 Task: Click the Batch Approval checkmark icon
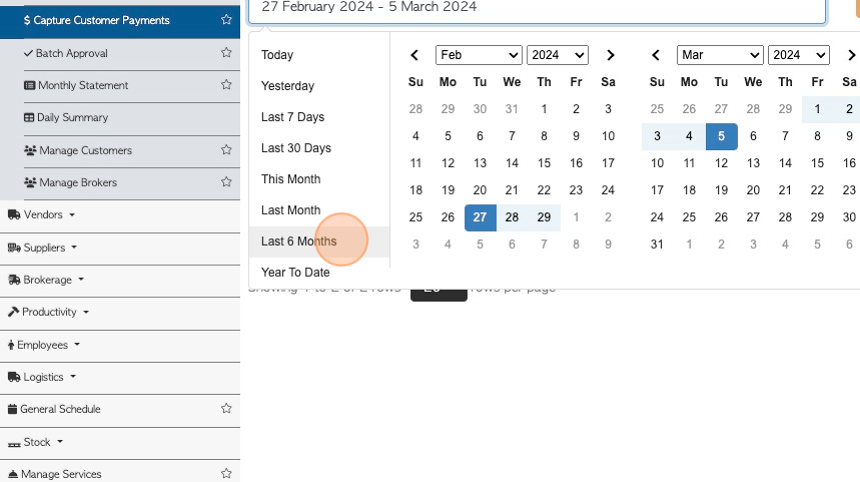click(29, 53)
